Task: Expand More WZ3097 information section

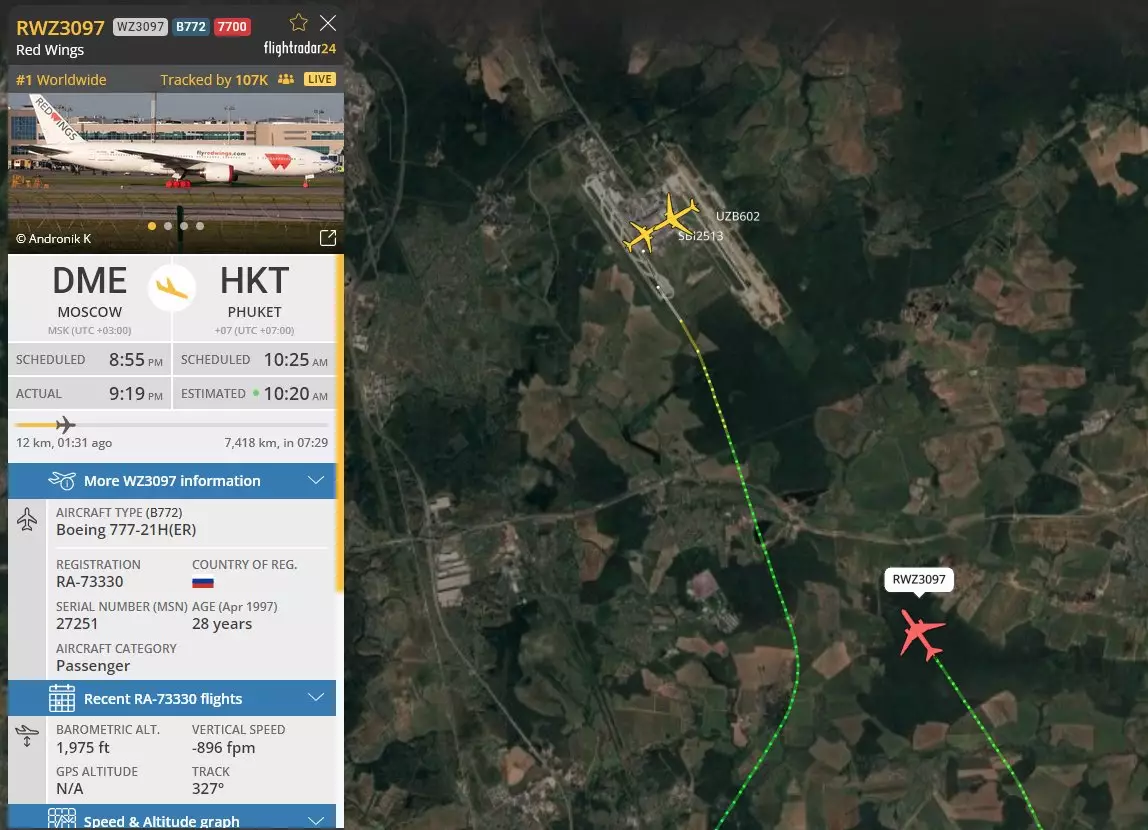Action: point(172,481)
